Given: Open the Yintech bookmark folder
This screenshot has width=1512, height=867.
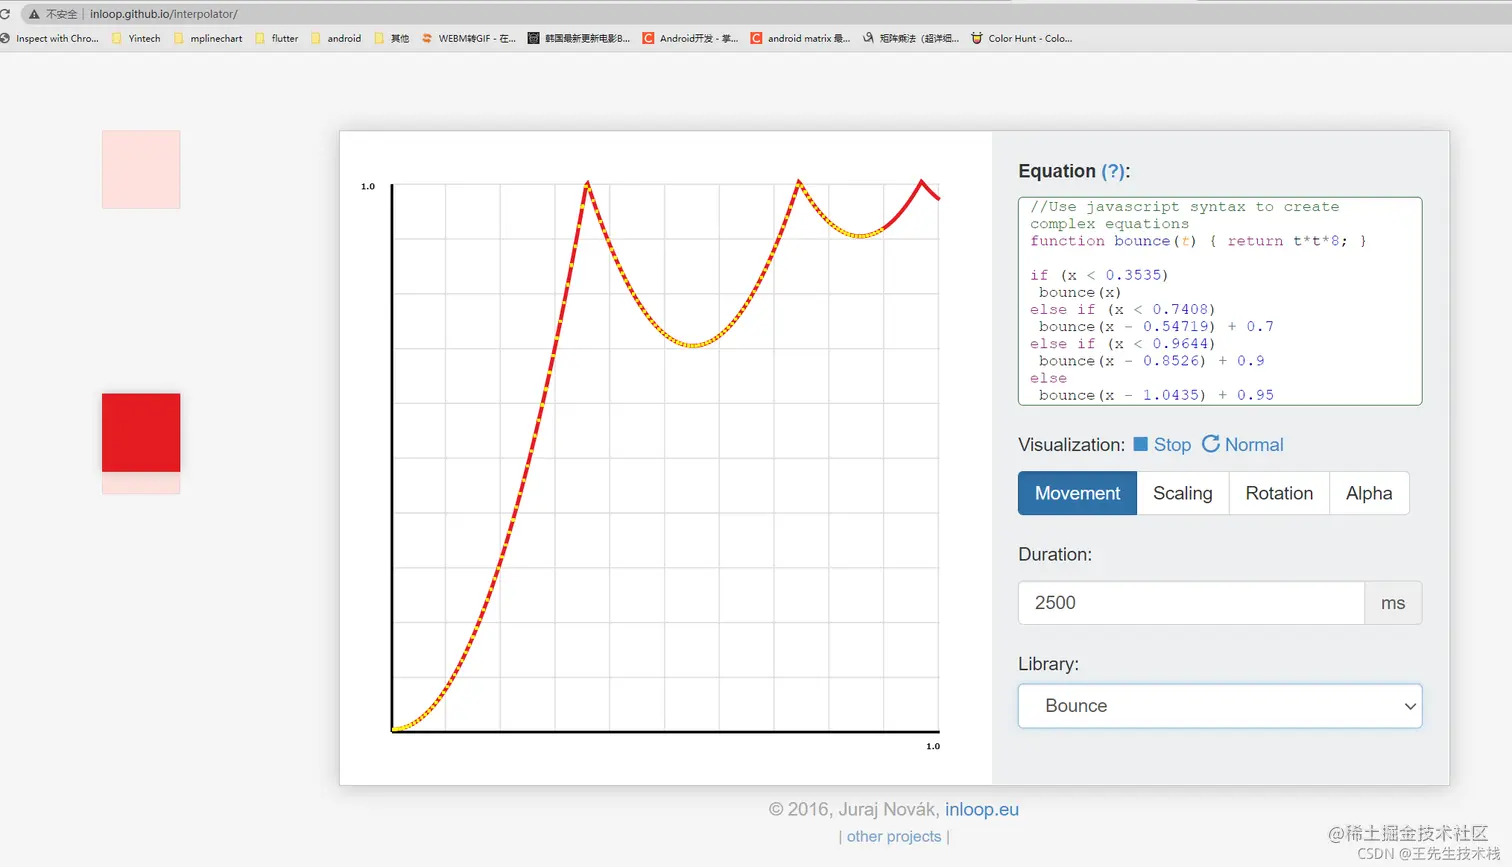Looking at the screenshot, I should [136, 38].
